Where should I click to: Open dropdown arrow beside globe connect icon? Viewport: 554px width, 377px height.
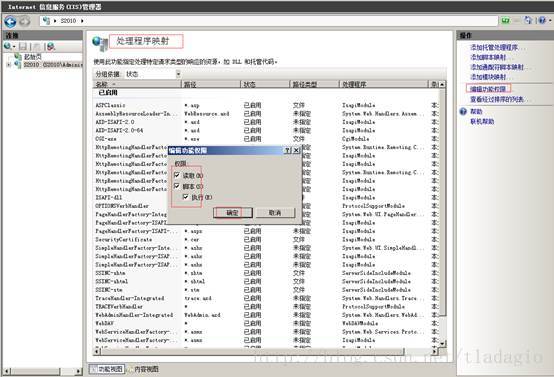point(14,47)
